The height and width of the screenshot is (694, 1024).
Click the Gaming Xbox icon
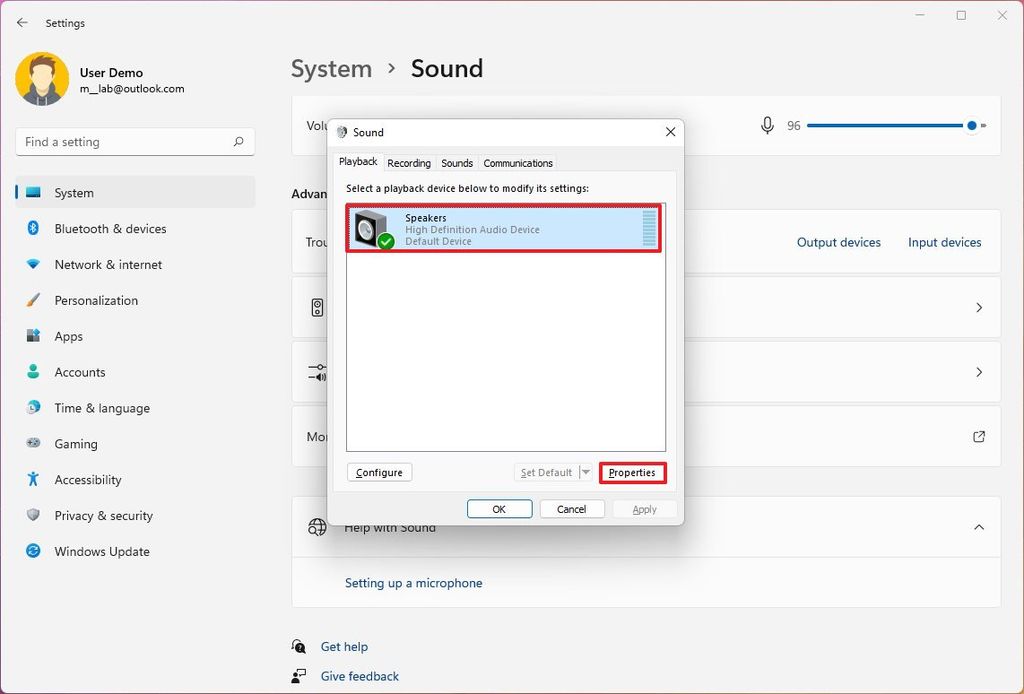coord(36,444)
